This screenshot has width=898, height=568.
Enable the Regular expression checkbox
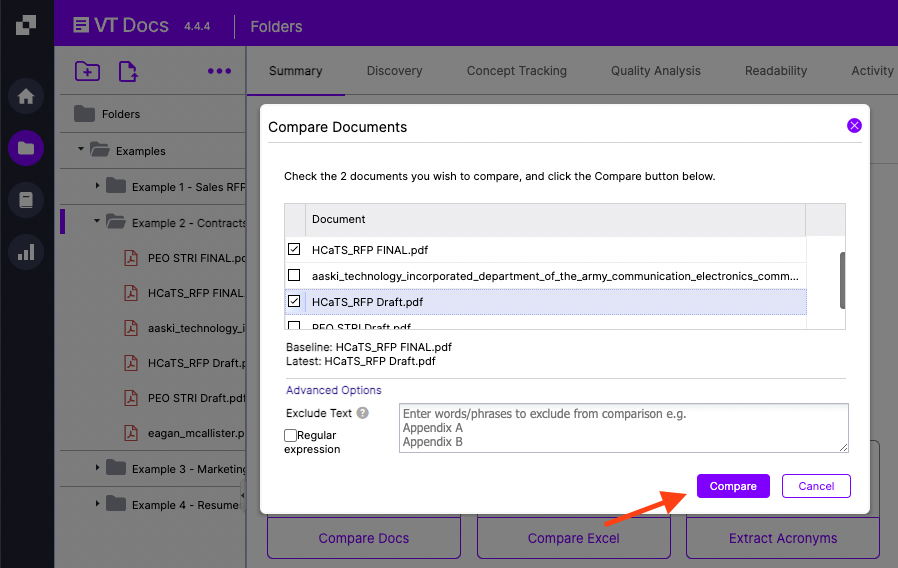click(x=290, y=436)
